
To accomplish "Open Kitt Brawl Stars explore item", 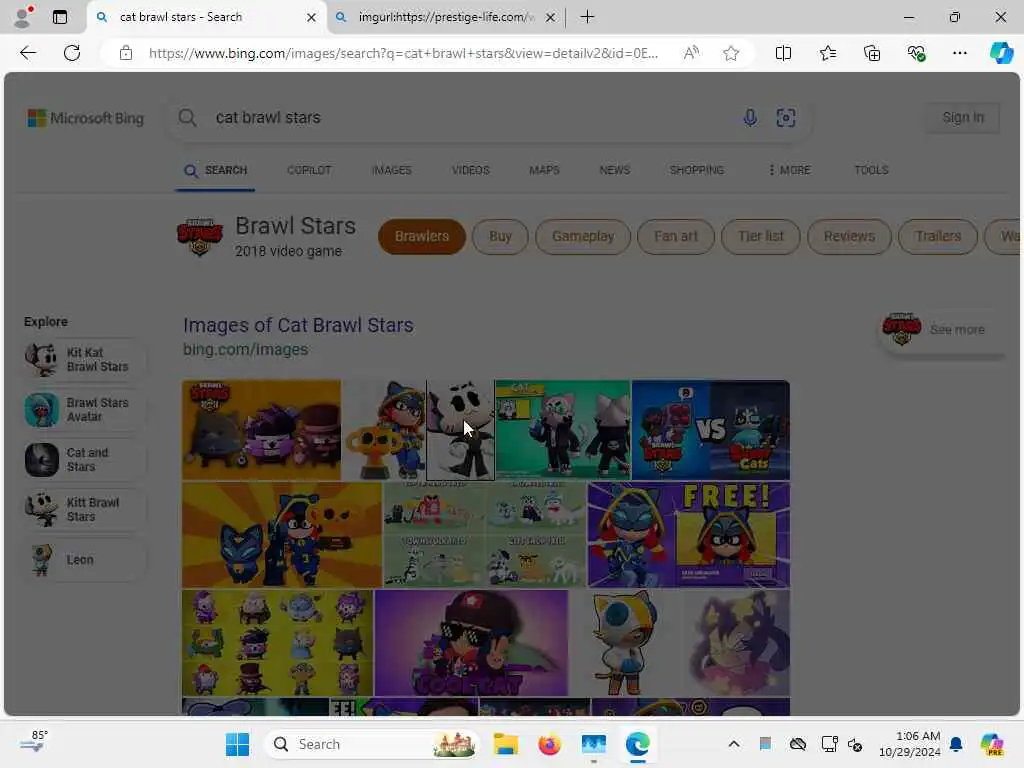I will coord(86,510).
